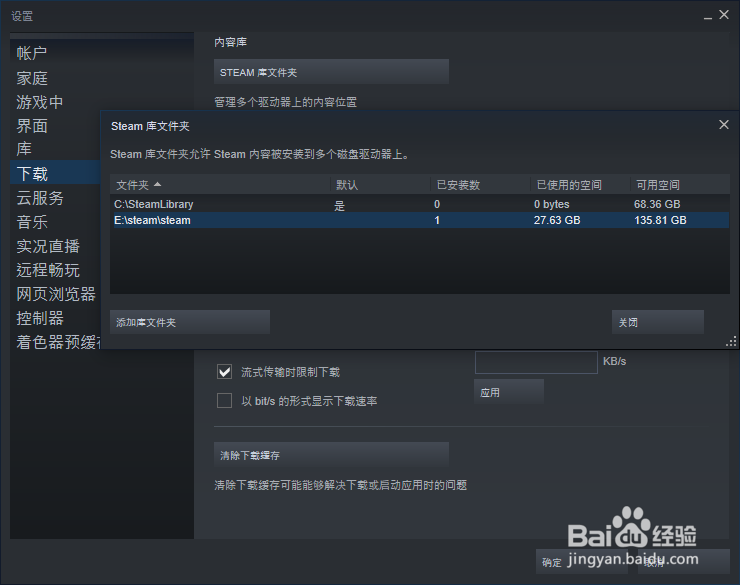Grab the dialog resize grip corner
This screenshot has width=740, height=585.
[x=732, y=343]
